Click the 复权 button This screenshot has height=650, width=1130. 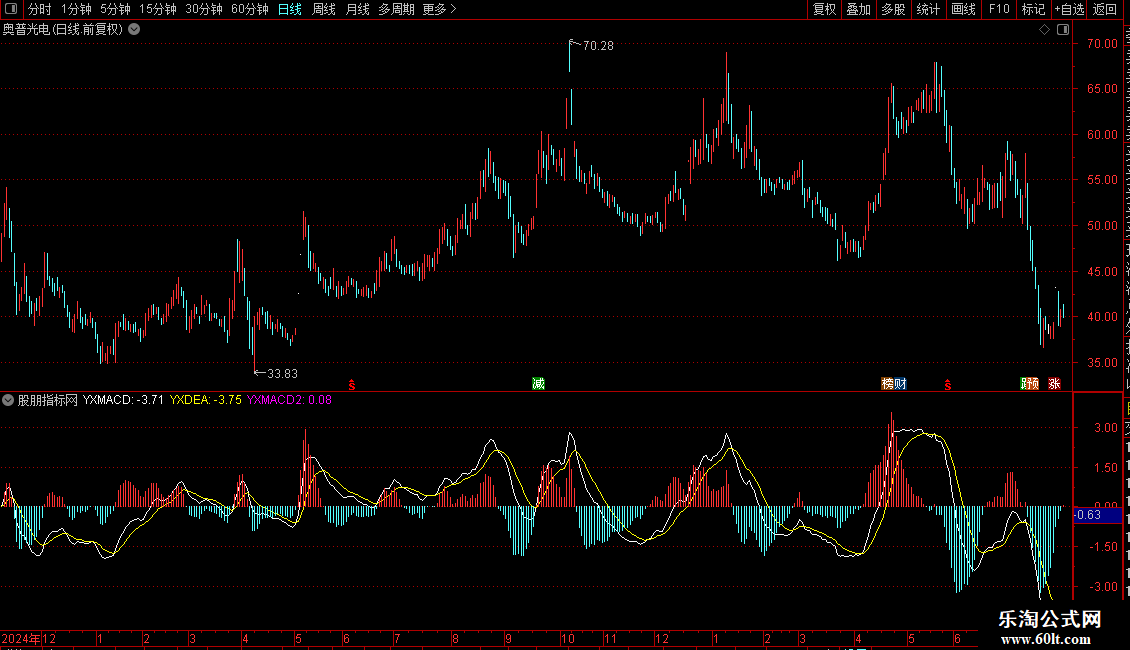point(824,9)
